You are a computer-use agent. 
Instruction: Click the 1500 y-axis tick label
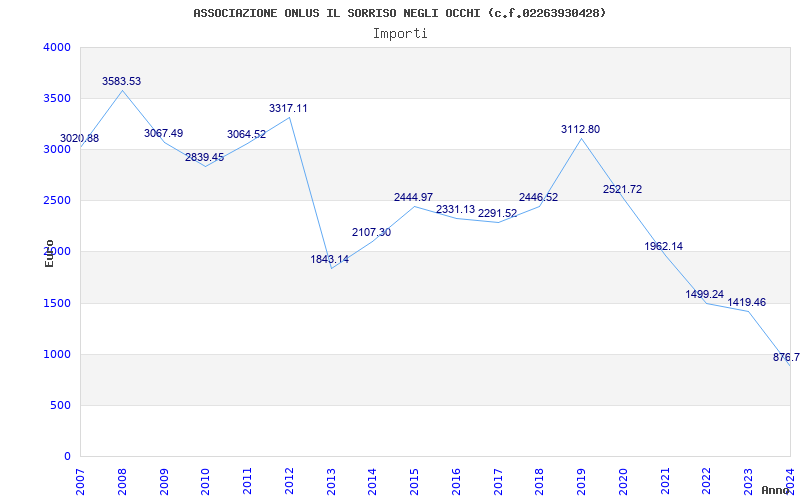coord(57,304)
